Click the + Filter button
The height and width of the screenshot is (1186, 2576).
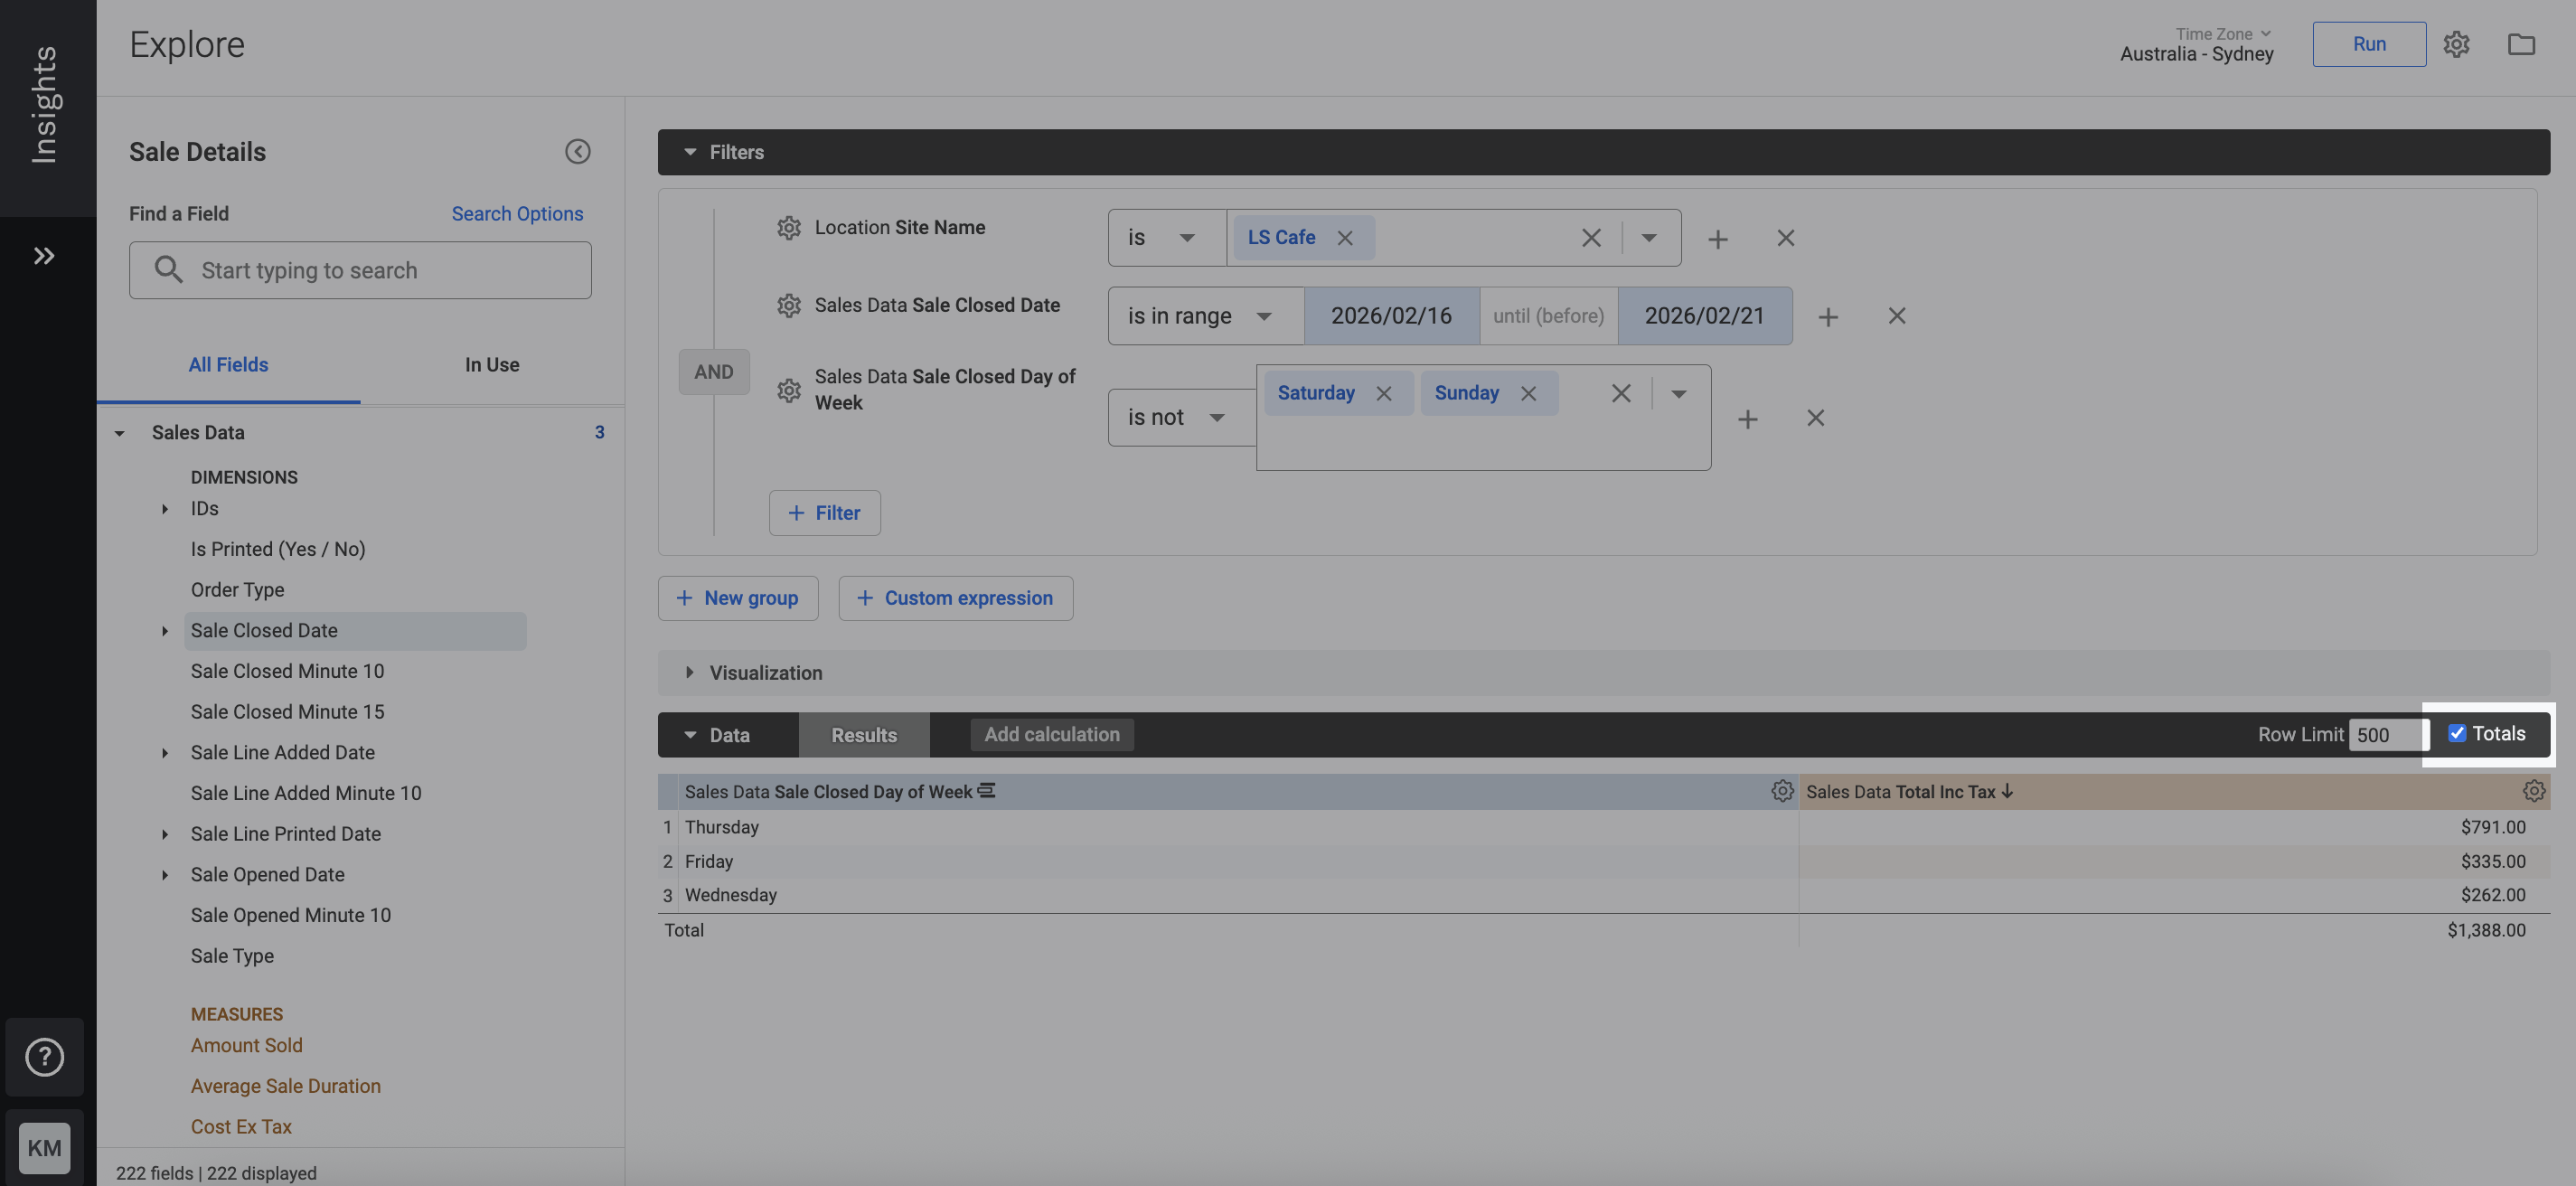click(824, 513)
